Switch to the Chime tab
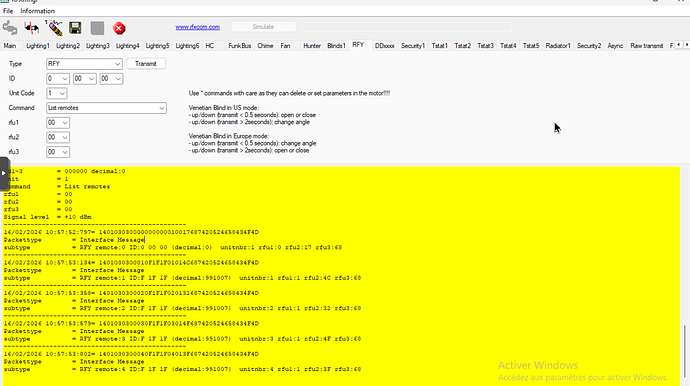This screenshot has height=386, width=690. (265, 46)
